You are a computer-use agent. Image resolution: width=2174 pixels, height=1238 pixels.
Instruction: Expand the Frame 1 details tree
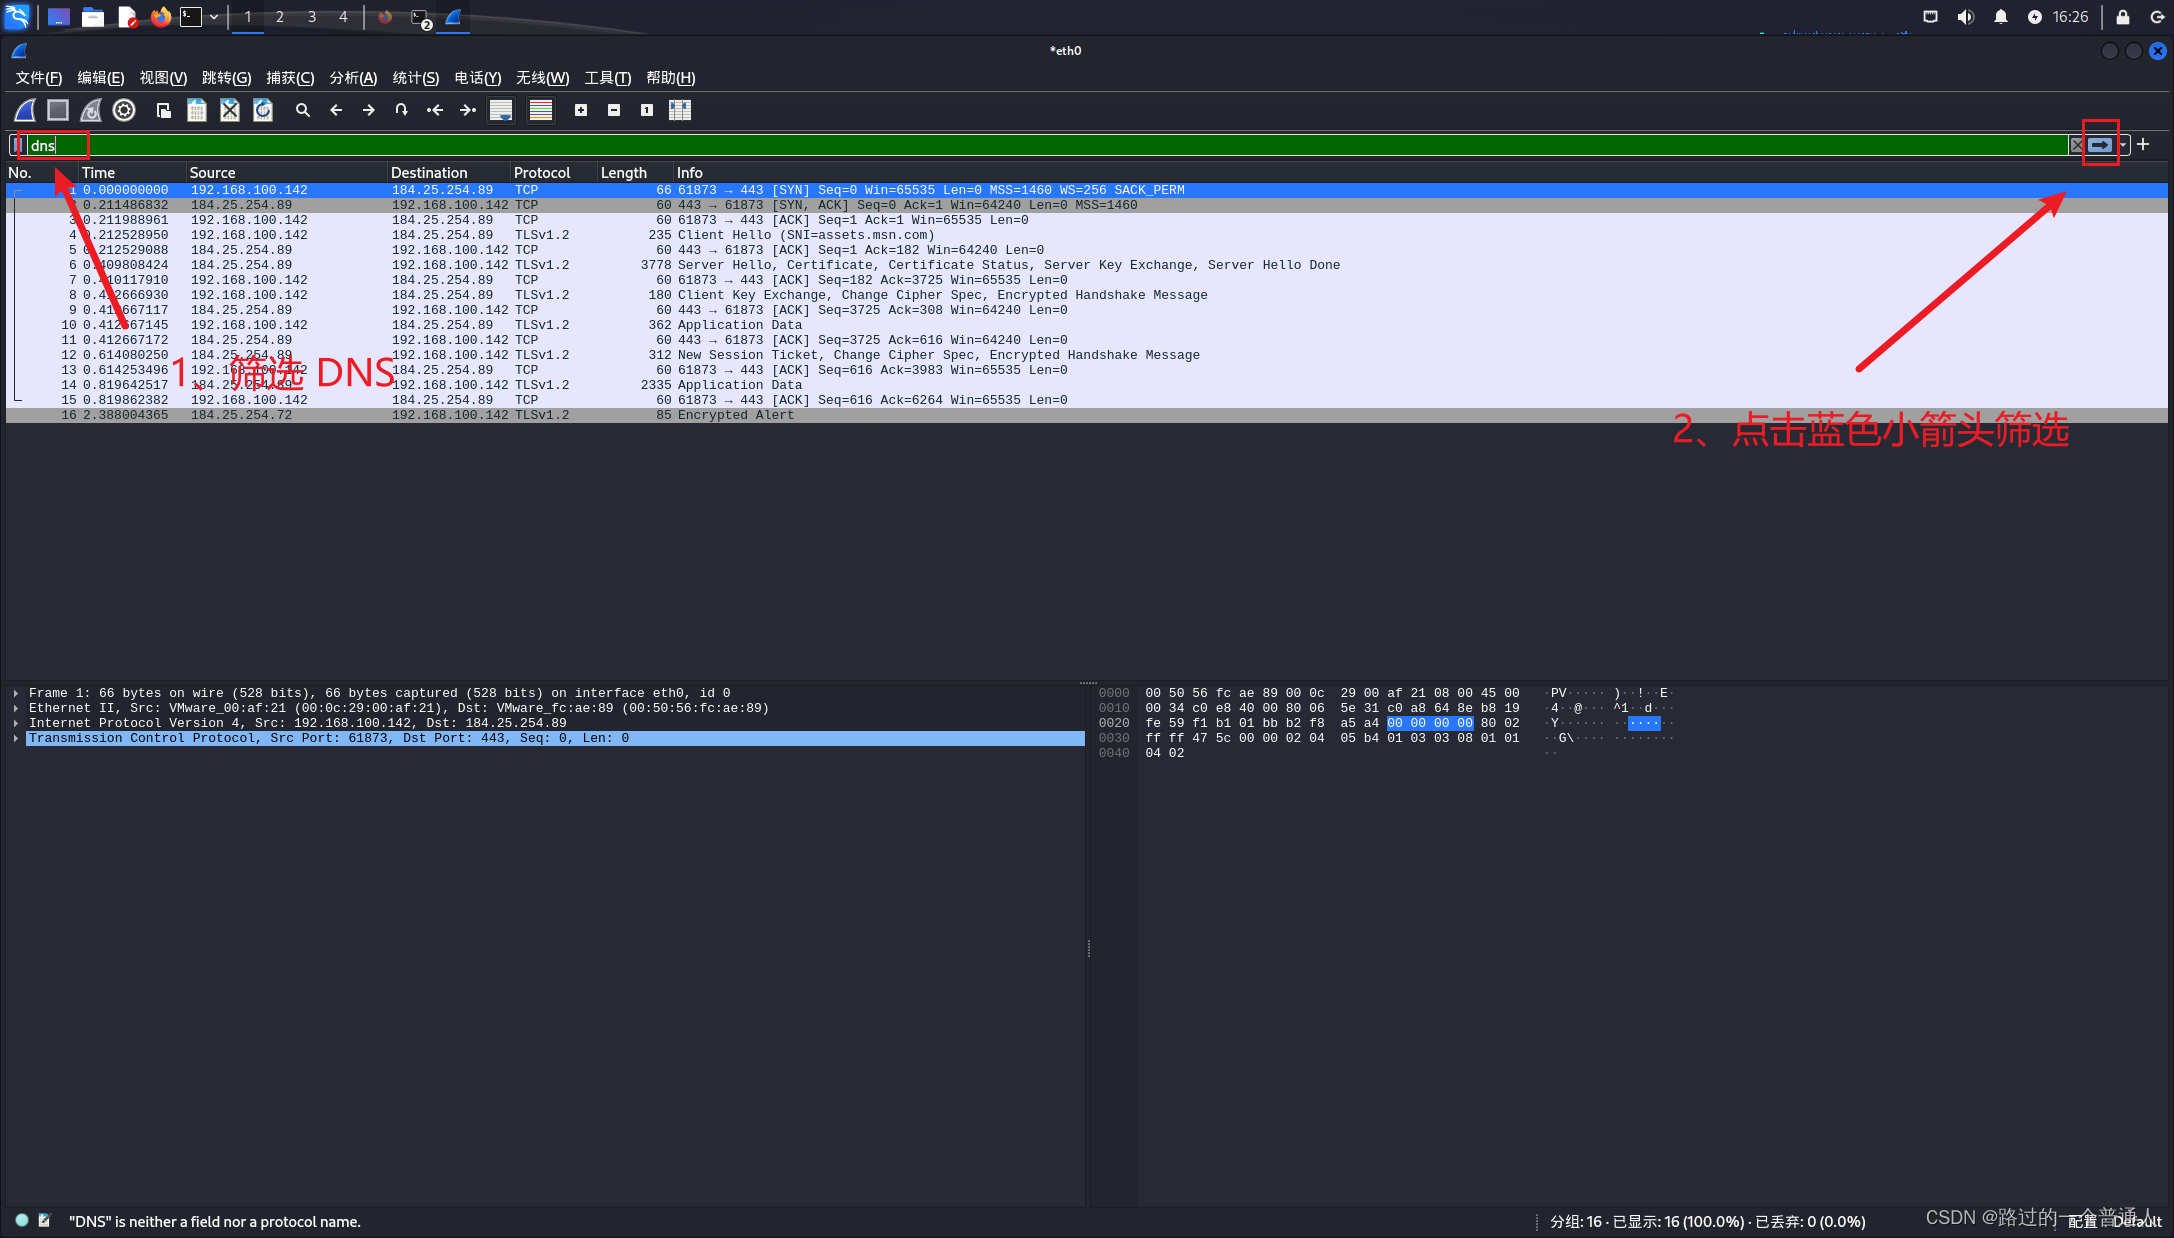click(16, 693)
